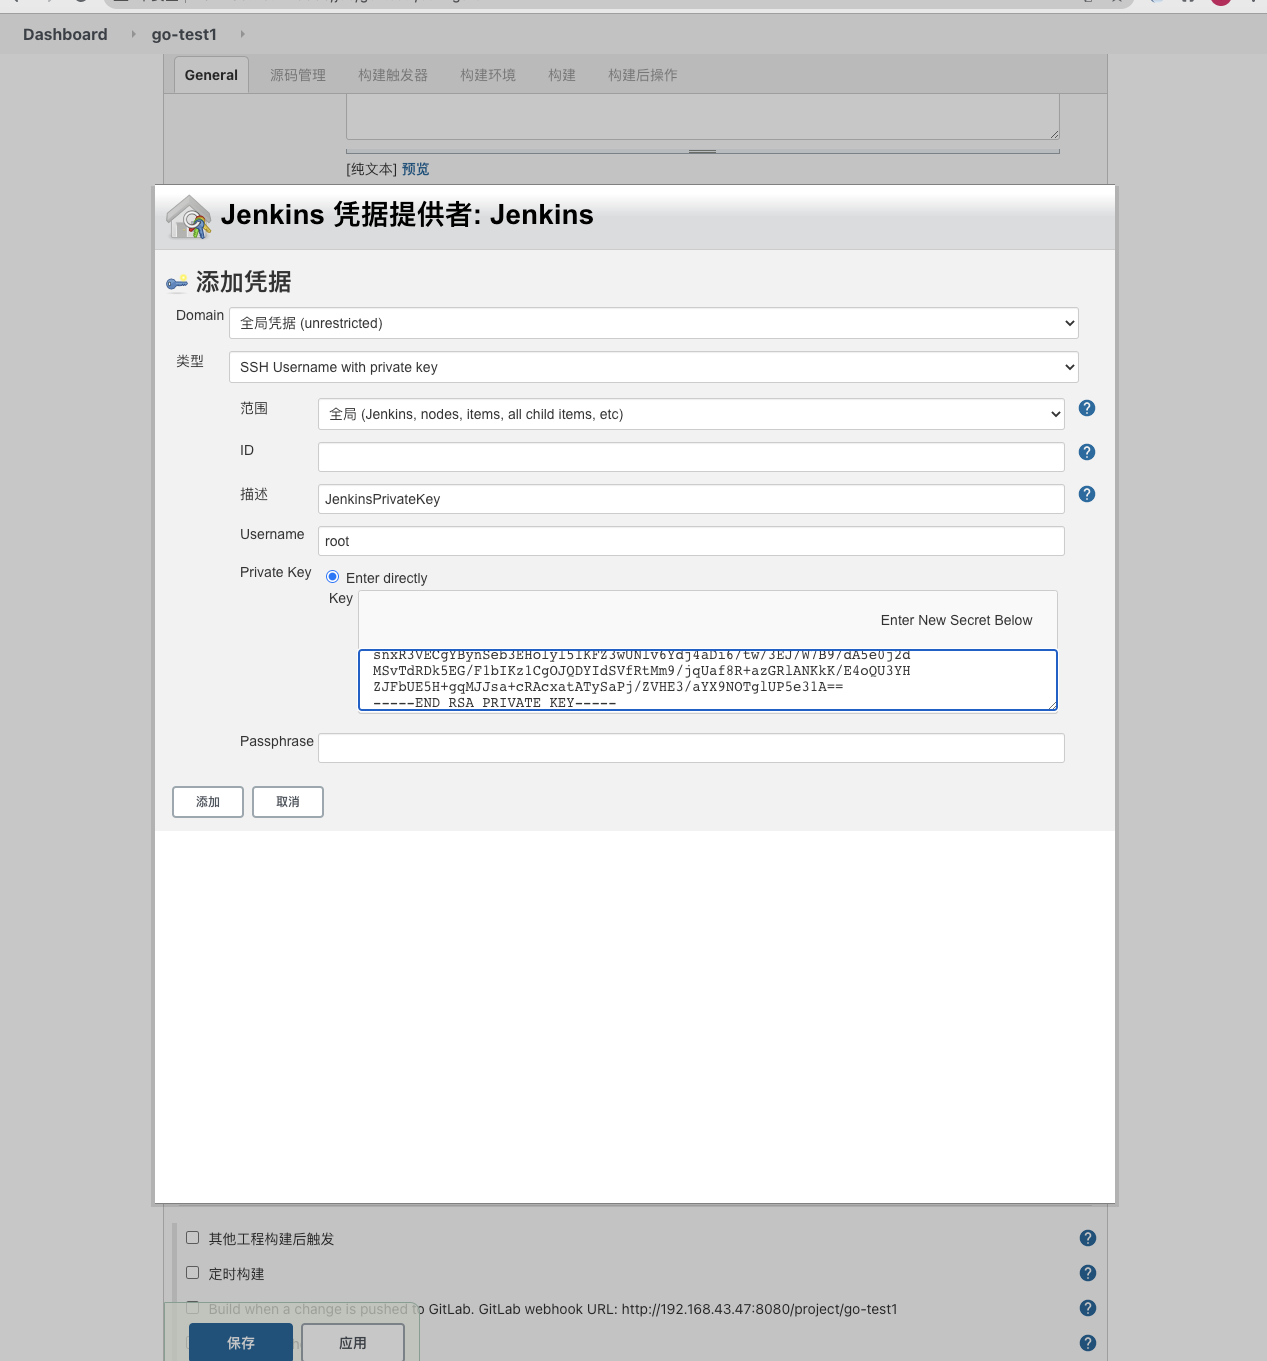This screenshot has height=1361, width=1267.
Task: Focus the Passphrase input field
Action: click(691, 748)
